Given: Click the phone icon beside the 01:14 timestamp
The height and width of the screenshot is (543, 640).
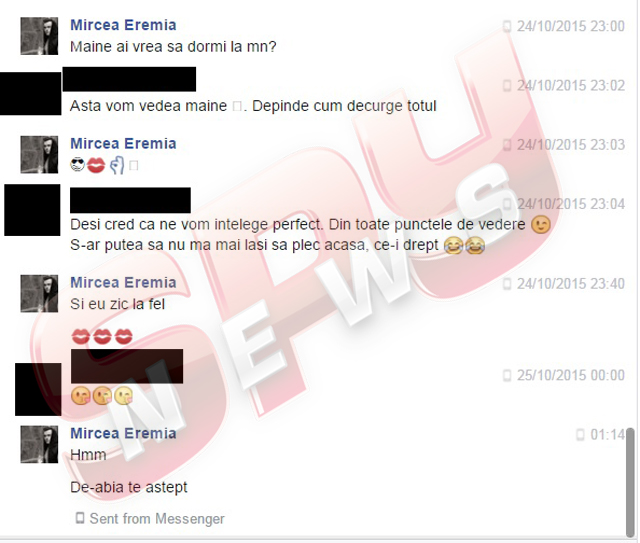Looking at the screenshot, I should point(580,435).
